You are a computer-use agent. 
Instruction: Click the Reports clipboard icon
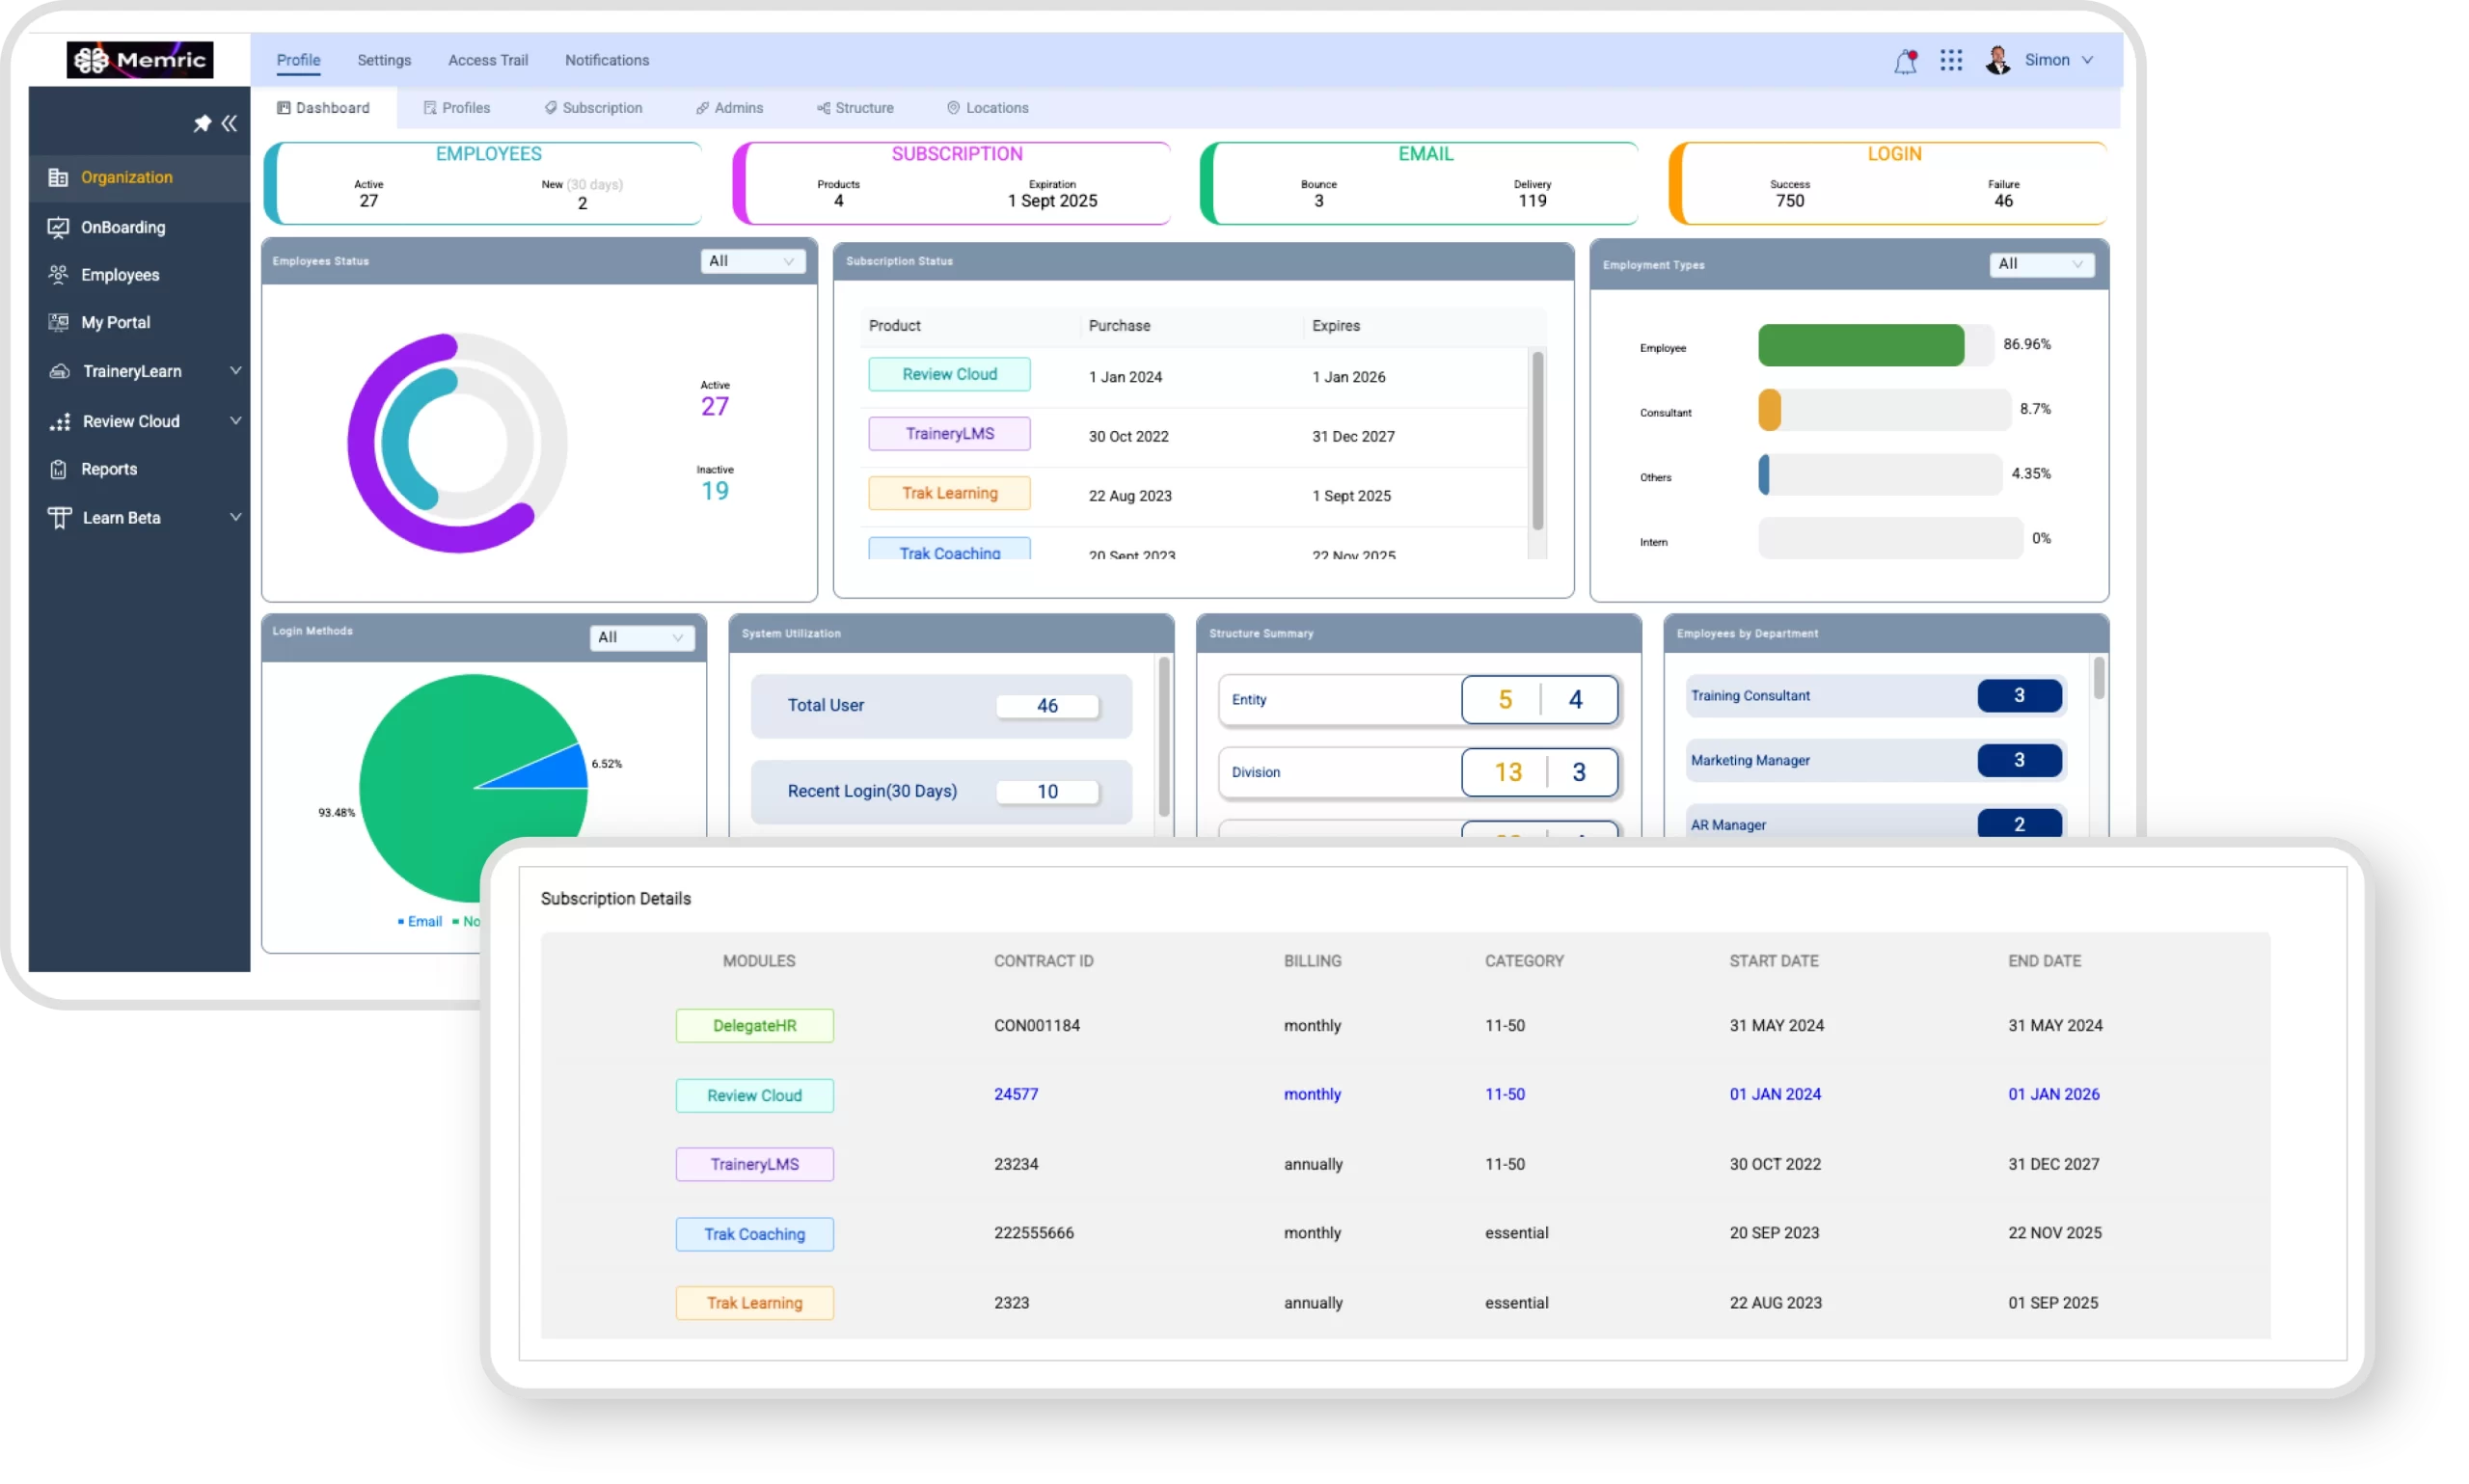(x=58, y=469)
